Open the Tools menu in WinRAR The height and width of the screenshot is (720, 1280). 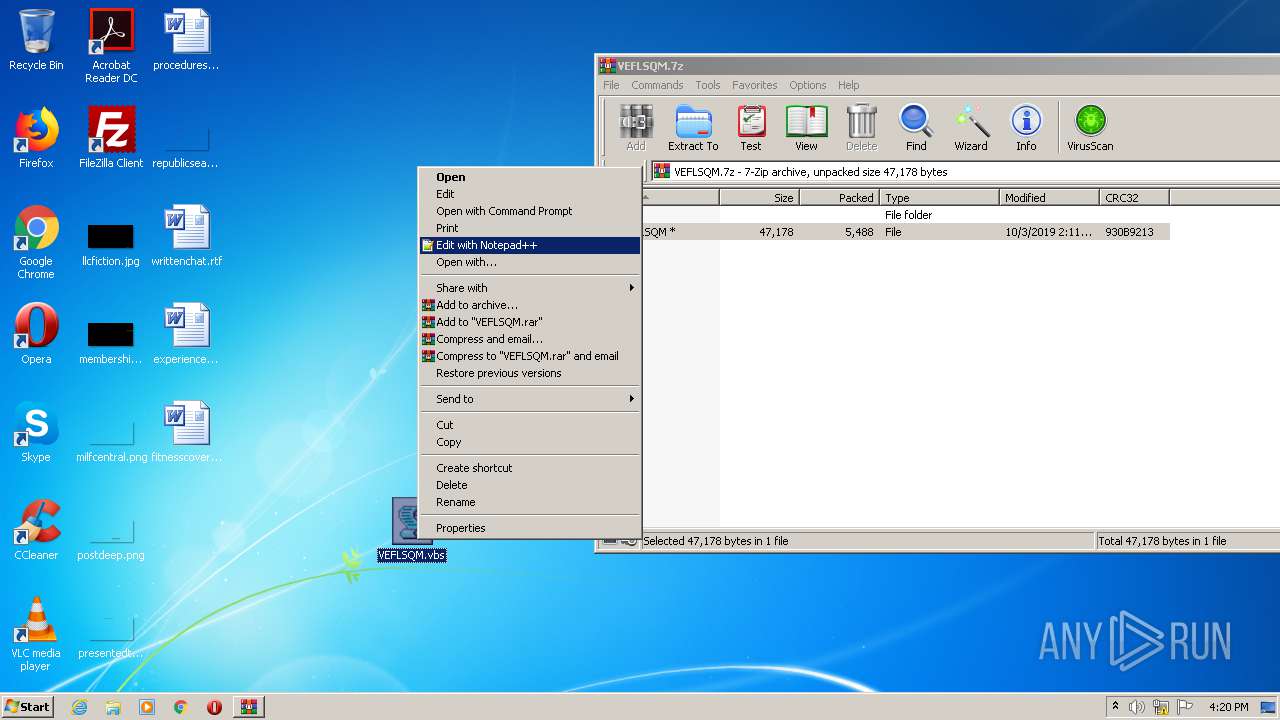pos(708,85)
